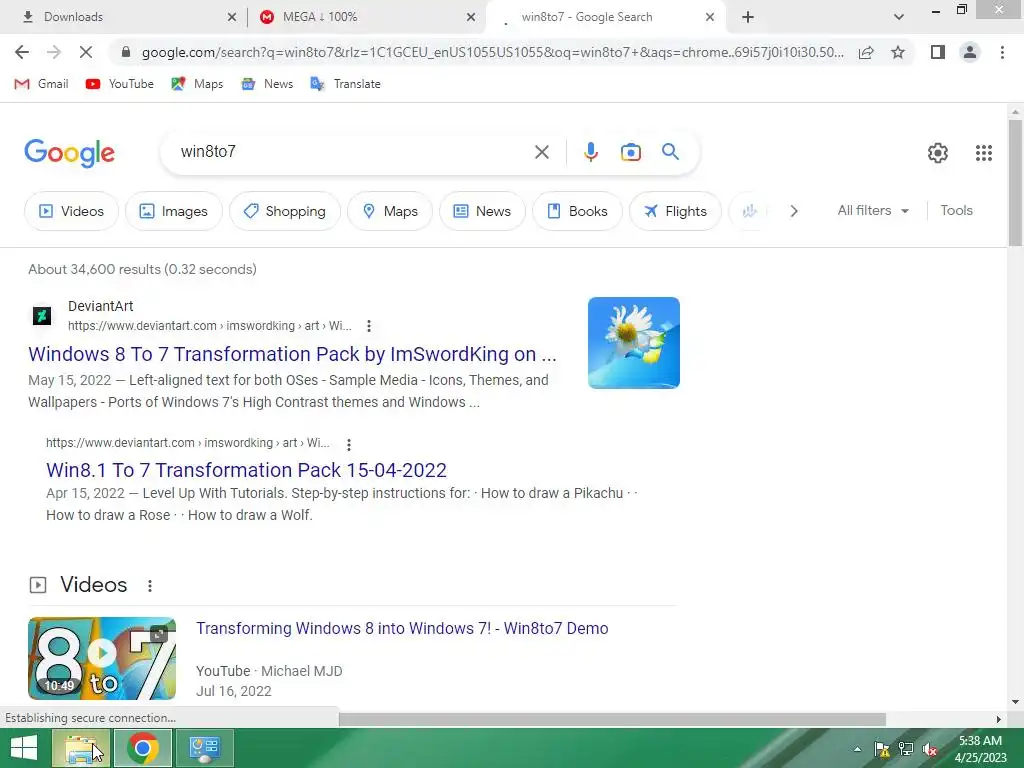Bookmark this tab with the star icon
The height and width of the screenshot is (768, 1024).
click(898, 52)
